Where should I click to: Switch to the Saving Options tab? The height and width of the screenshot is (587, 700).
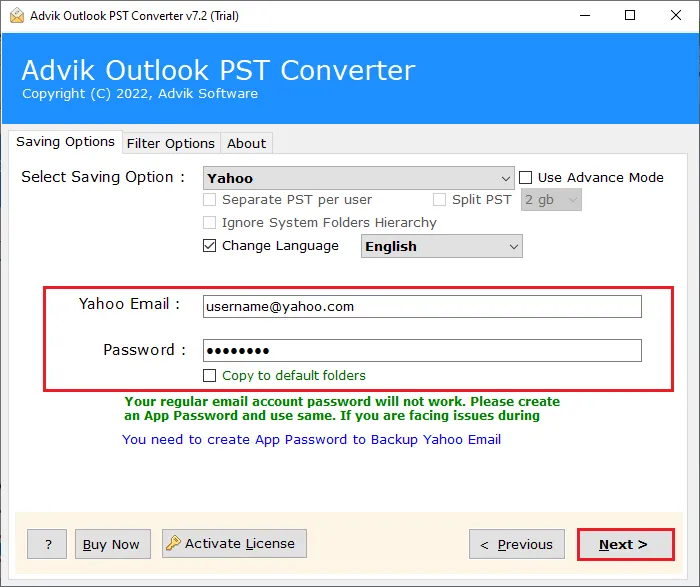(x=65, y=142)
